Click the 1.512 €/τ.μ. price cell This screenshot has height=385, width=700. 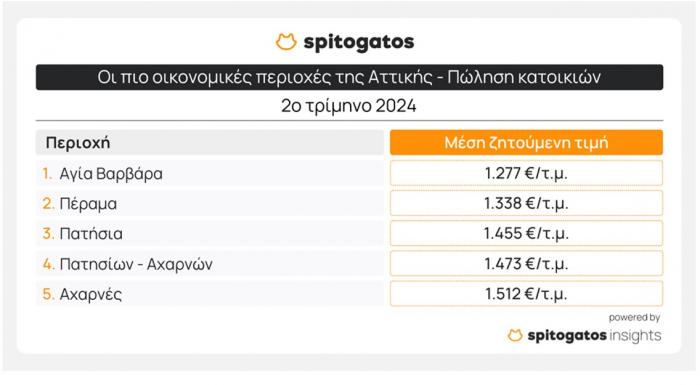pyautogui.click(x=526, y=294)
